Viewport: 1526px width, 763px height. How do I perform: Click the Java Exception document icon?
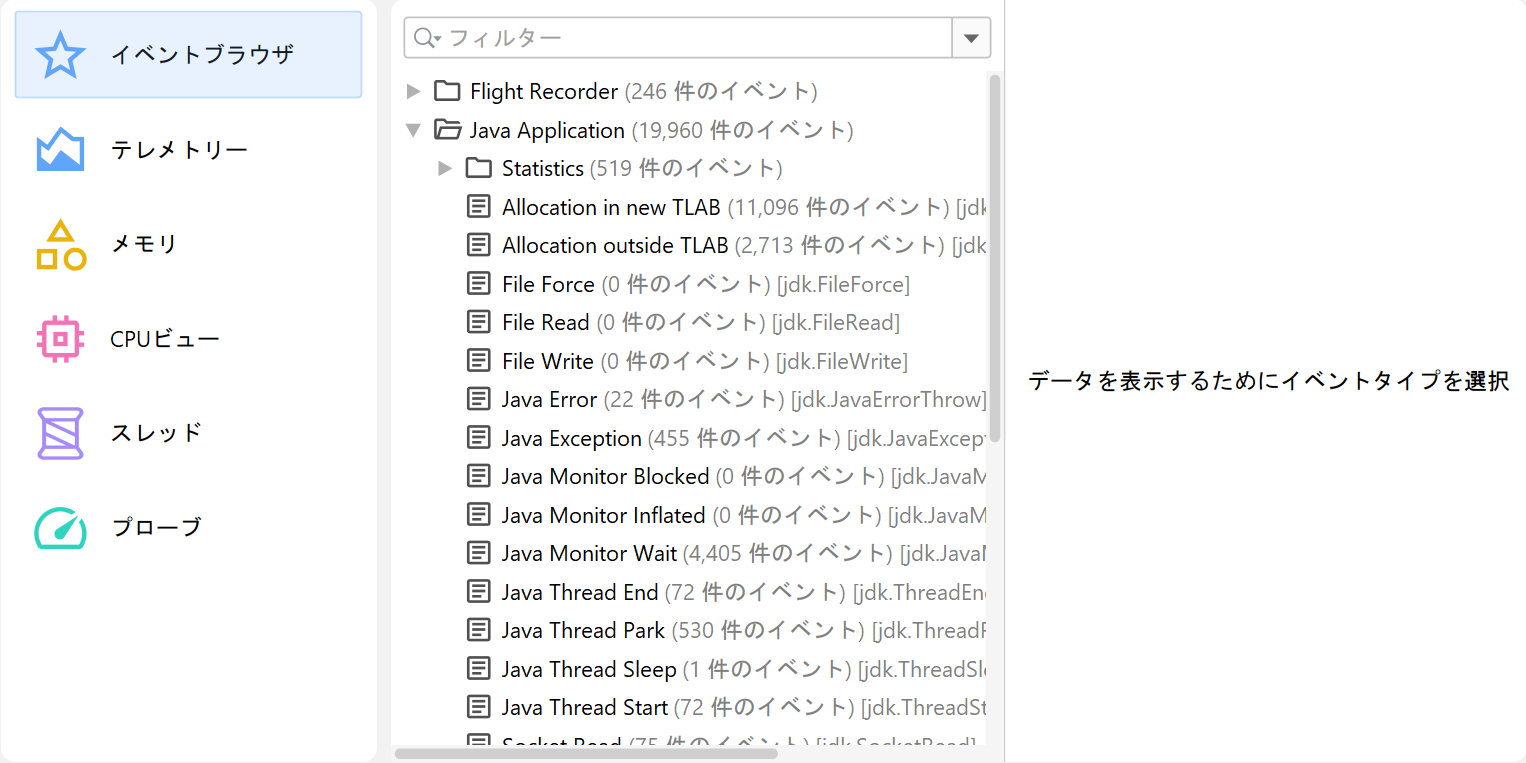[x=480, y=438]
